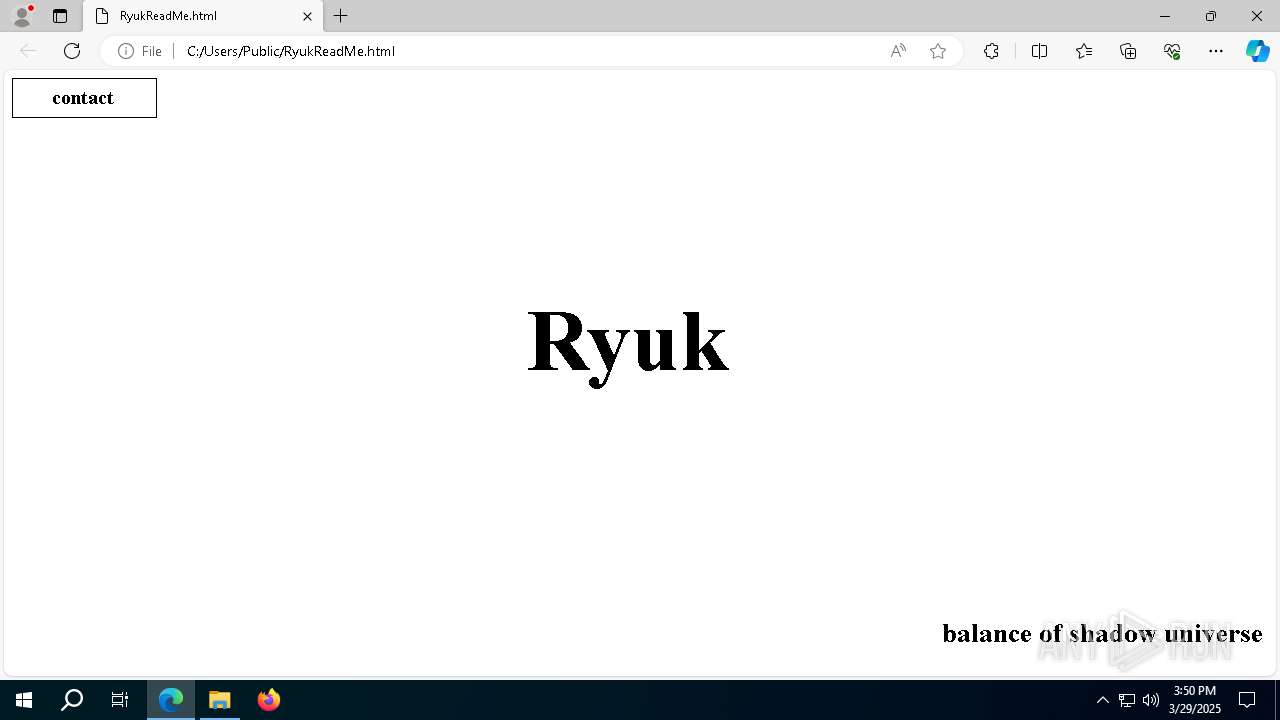The image size is (1280, 720).
Task: Add this page to favorites star
Action: pos(938,51)
